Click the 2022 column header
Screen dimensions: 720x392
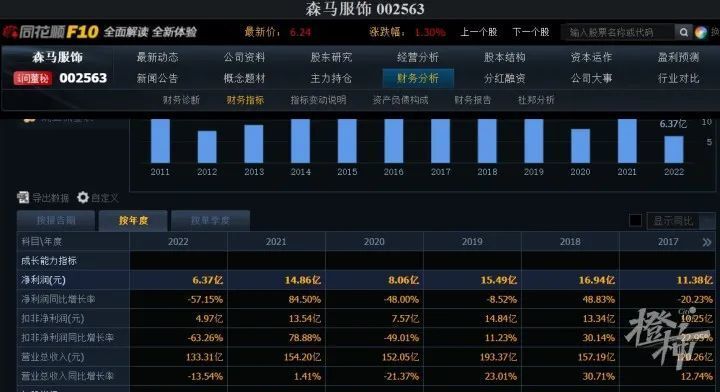(x=178, y=242)
